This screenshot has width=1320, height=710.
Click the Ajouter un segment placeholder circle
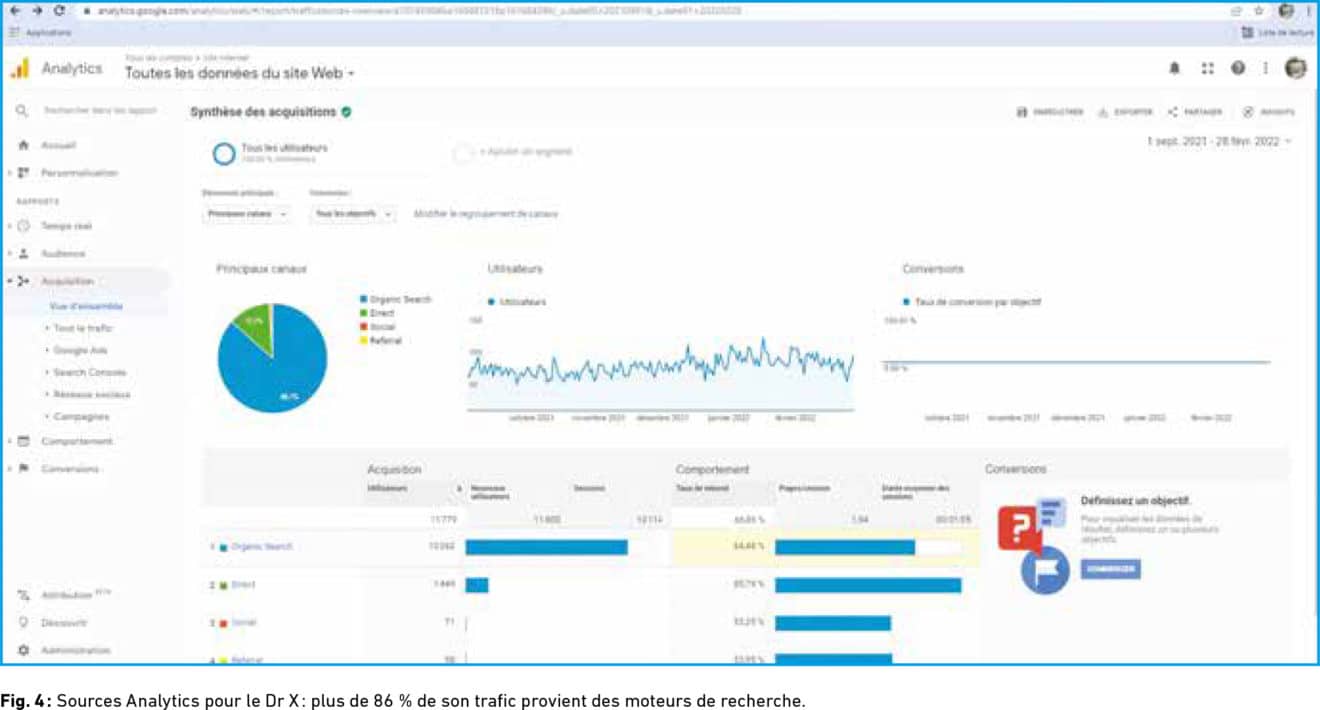coord(463,153)
